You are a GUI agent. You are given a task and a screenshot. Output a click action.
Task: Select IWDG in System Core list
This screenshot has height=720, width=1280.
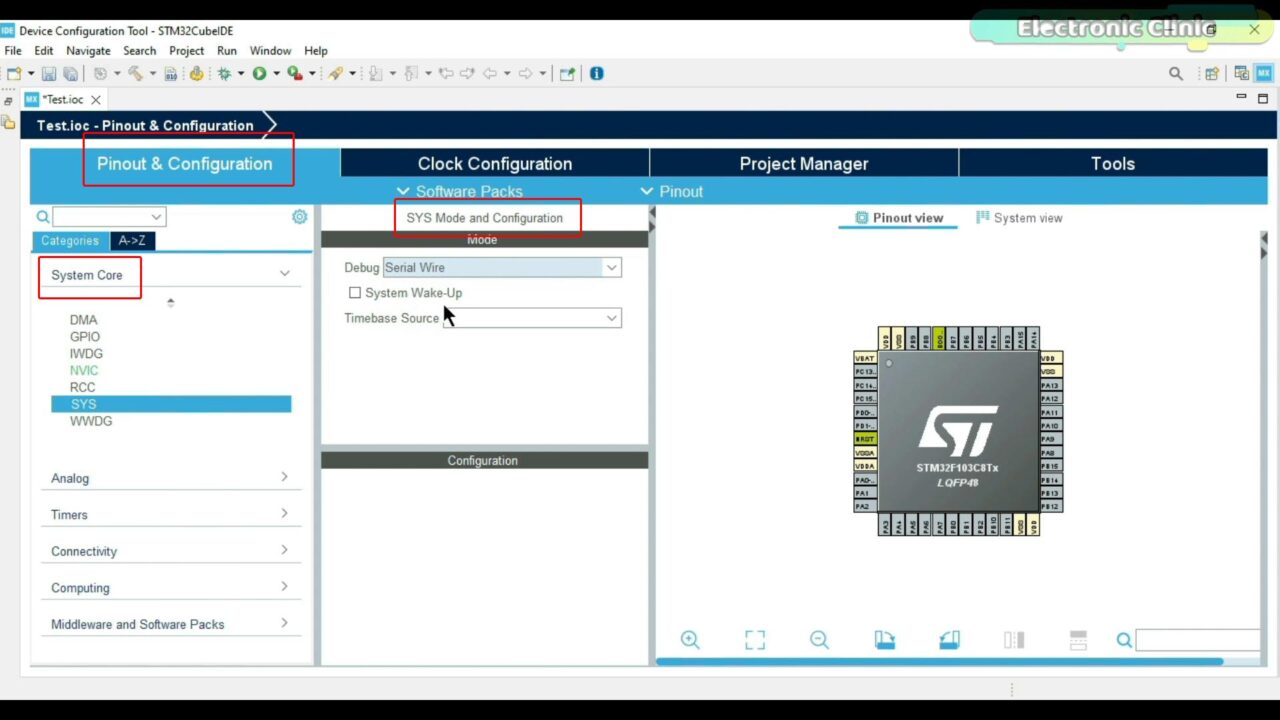click(86, 353)
